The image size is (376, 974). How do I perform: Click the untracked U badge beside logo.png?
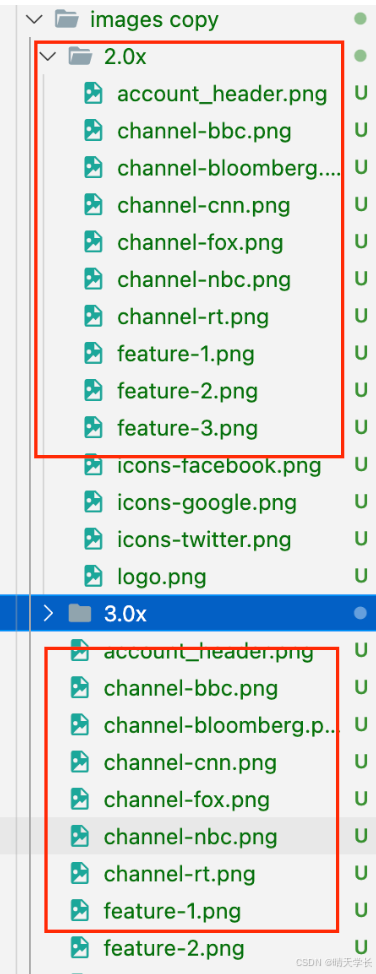[x=361, y=576]
